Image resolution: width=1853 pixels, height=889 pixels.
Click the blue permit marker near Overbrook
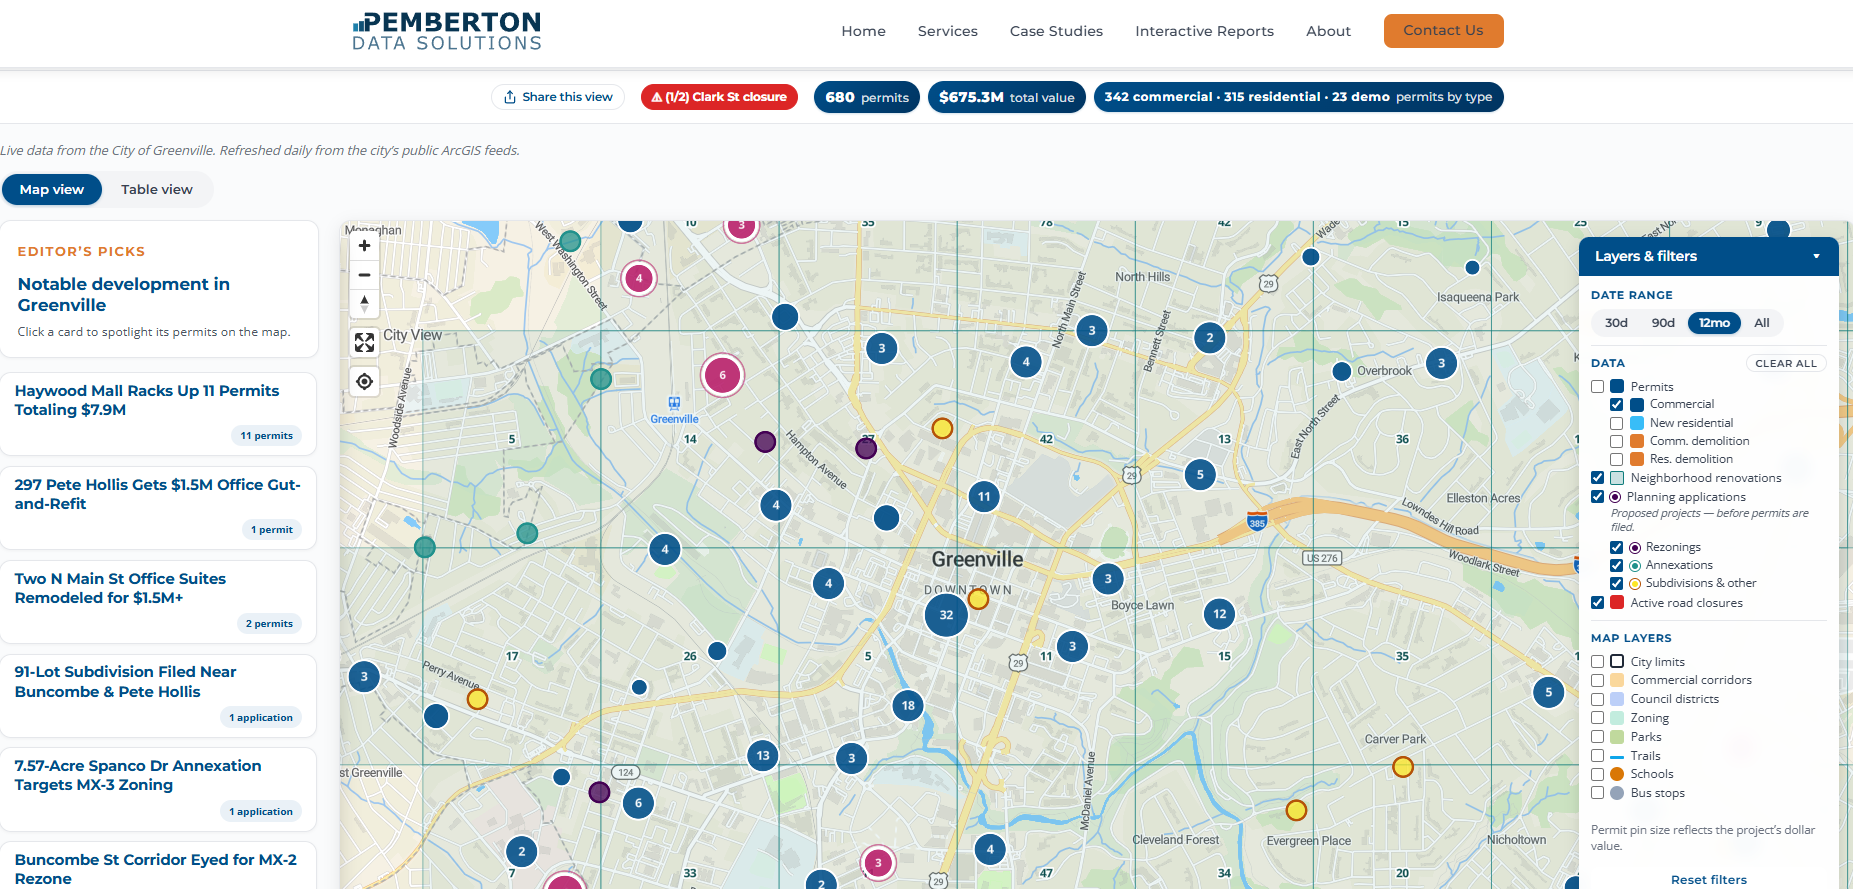tap(1342, 371)
